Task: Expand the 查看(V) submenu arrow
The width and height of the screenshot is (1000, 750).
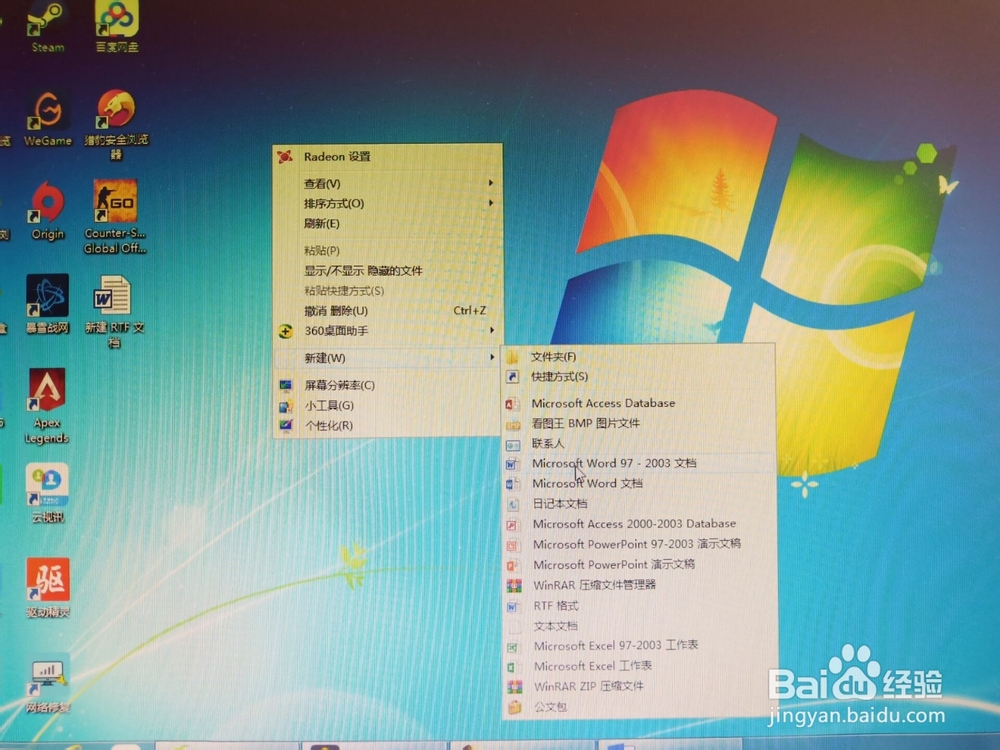Action: [490, 183]
